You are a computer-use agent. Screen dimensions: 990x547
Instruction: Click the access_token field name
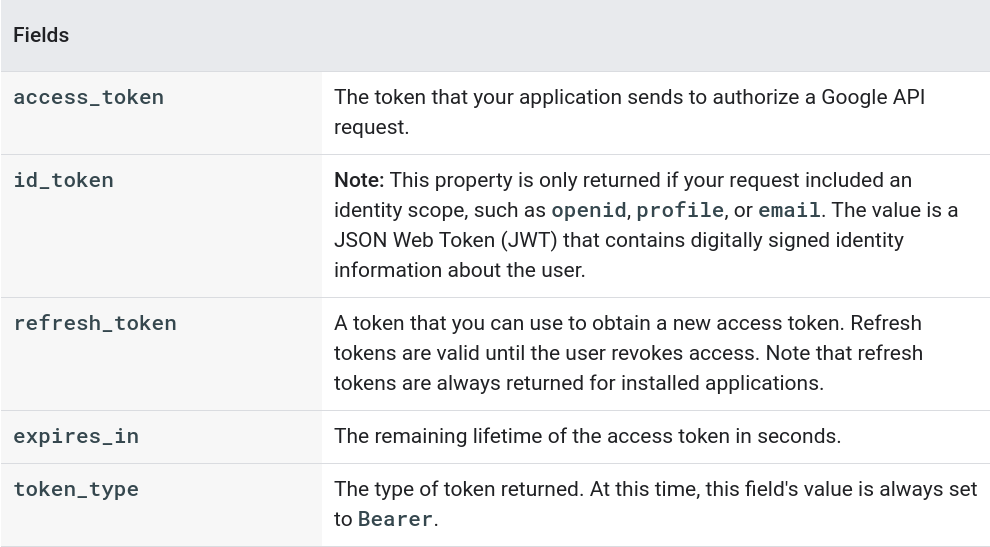click(88, 97)
